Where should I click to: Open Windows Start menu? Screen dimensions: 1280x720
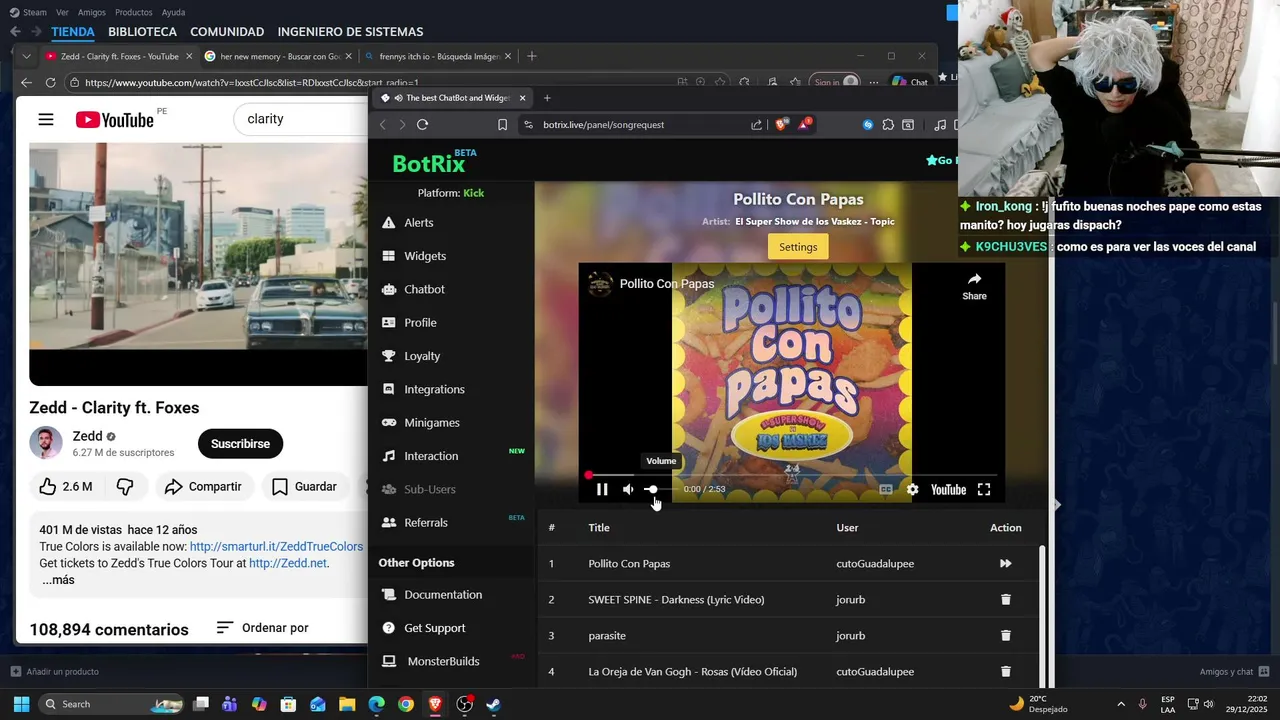tap(21, 704)
